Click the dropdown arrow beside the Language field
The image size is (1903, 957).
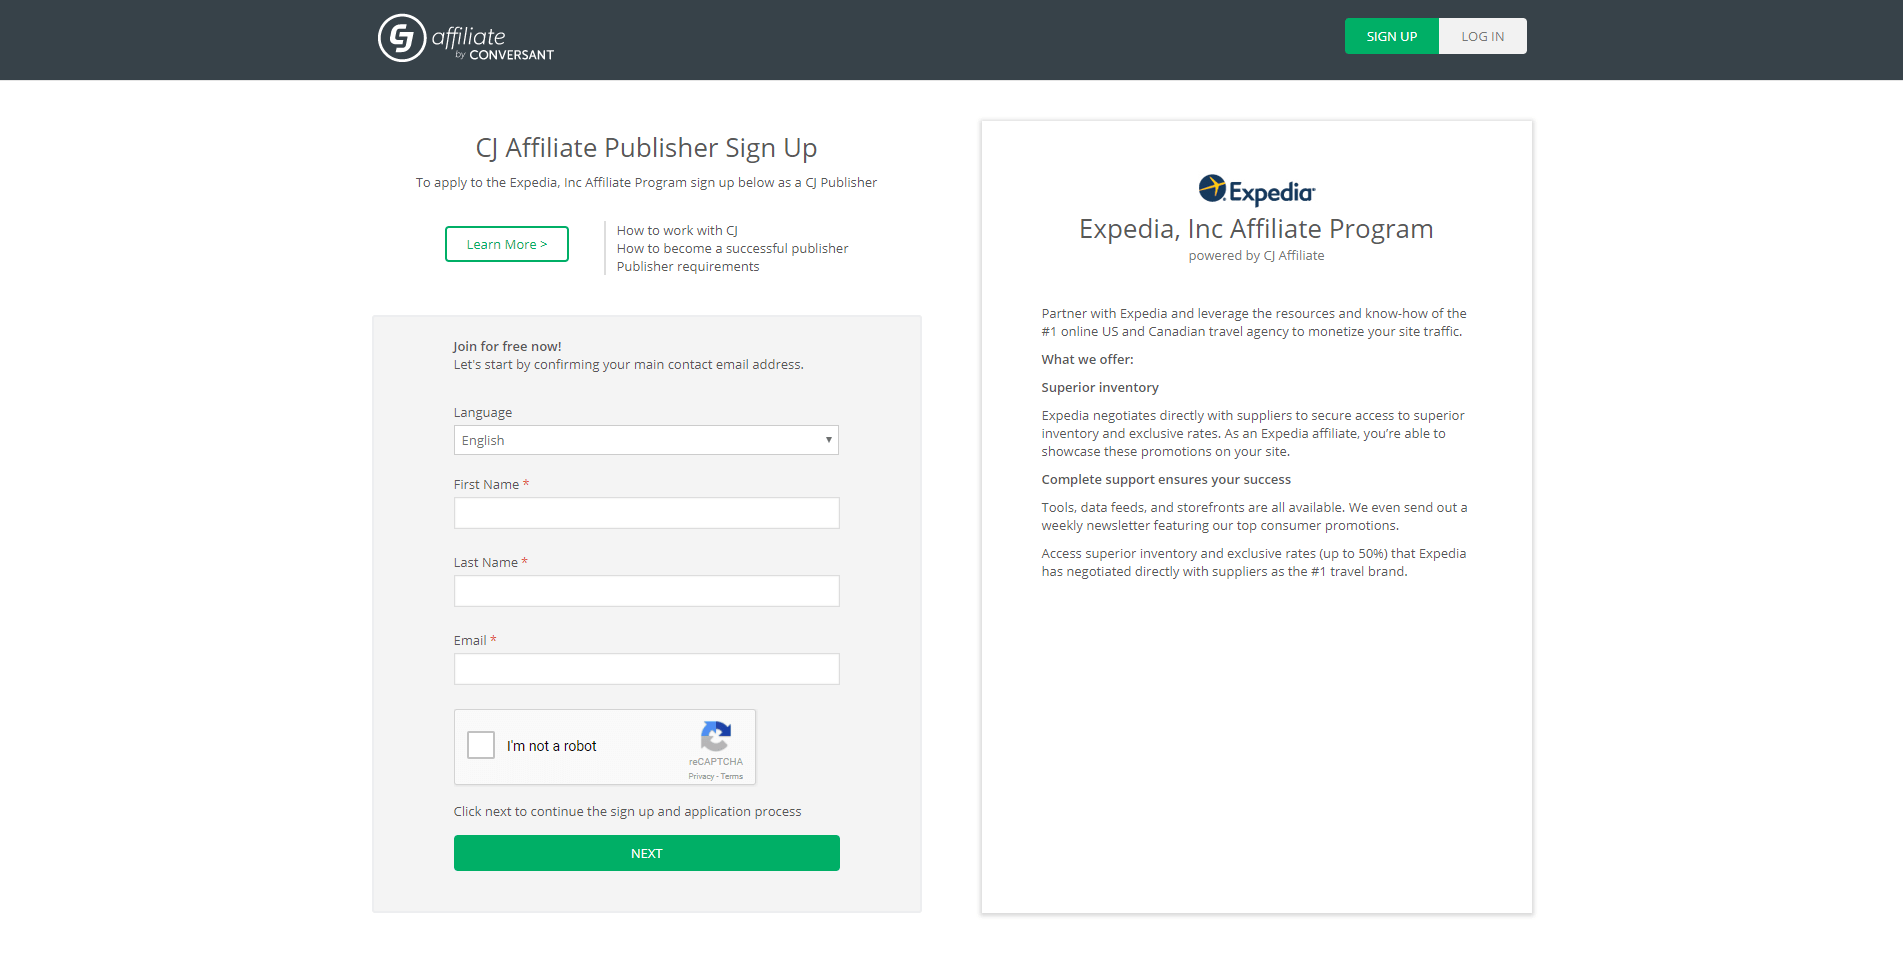[828, 440]
